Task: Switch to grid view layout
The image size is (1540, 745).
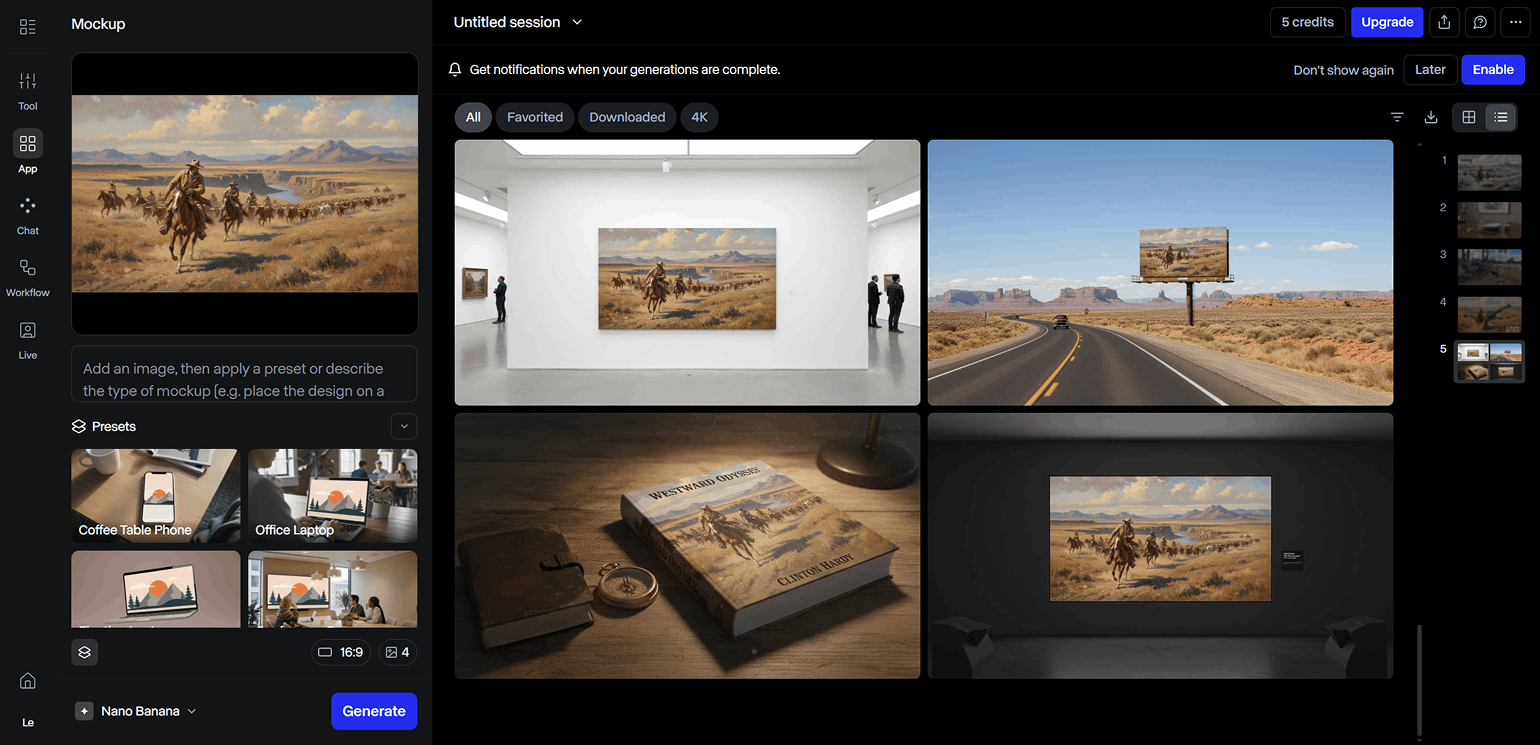Action: [1469, 117]
